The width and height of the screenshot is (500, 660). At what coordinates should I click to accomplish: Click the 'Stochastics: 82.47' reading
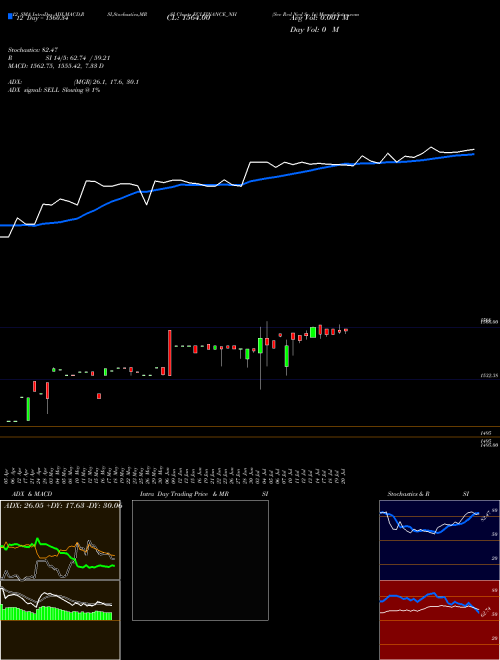(32, 50)
